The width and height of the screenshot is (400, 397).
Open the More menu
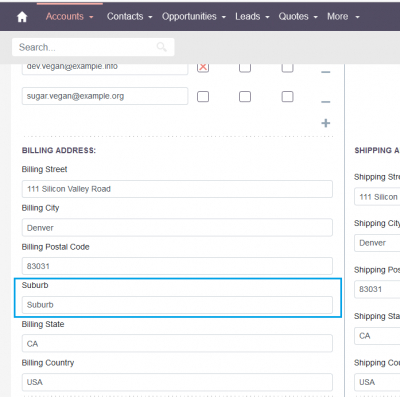(x=338, y=16)
